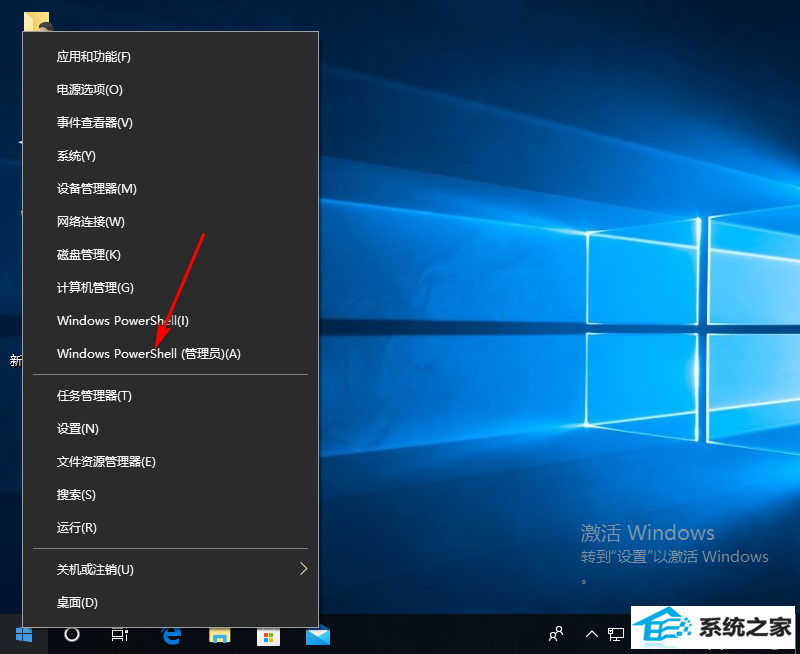Select 电源选项(O) menu entry

pyautogui.click(x=170, y=90)
